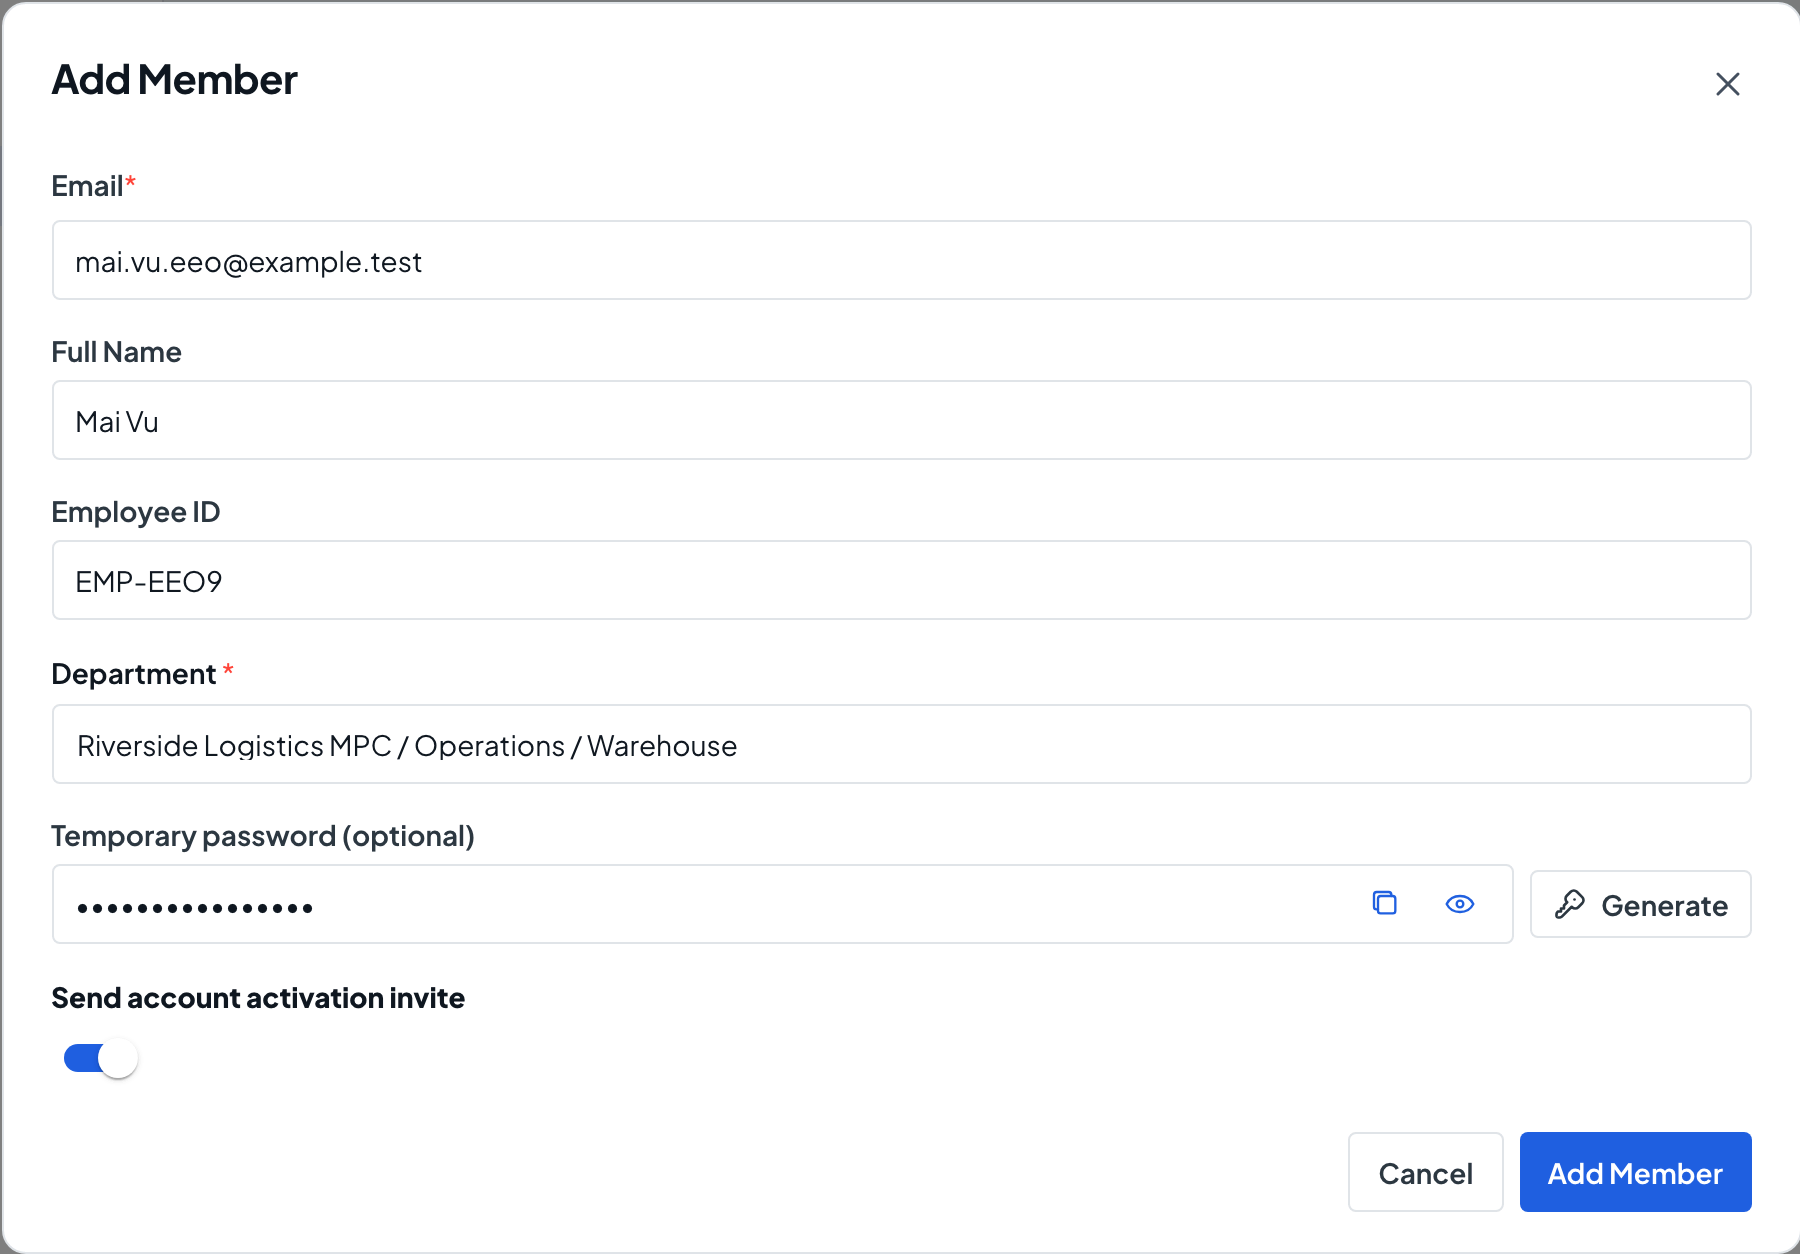Edit the Employee ID field
Image resolution: width=1800 pixels, height=1254 pixels.
click(x=901, y=580)
